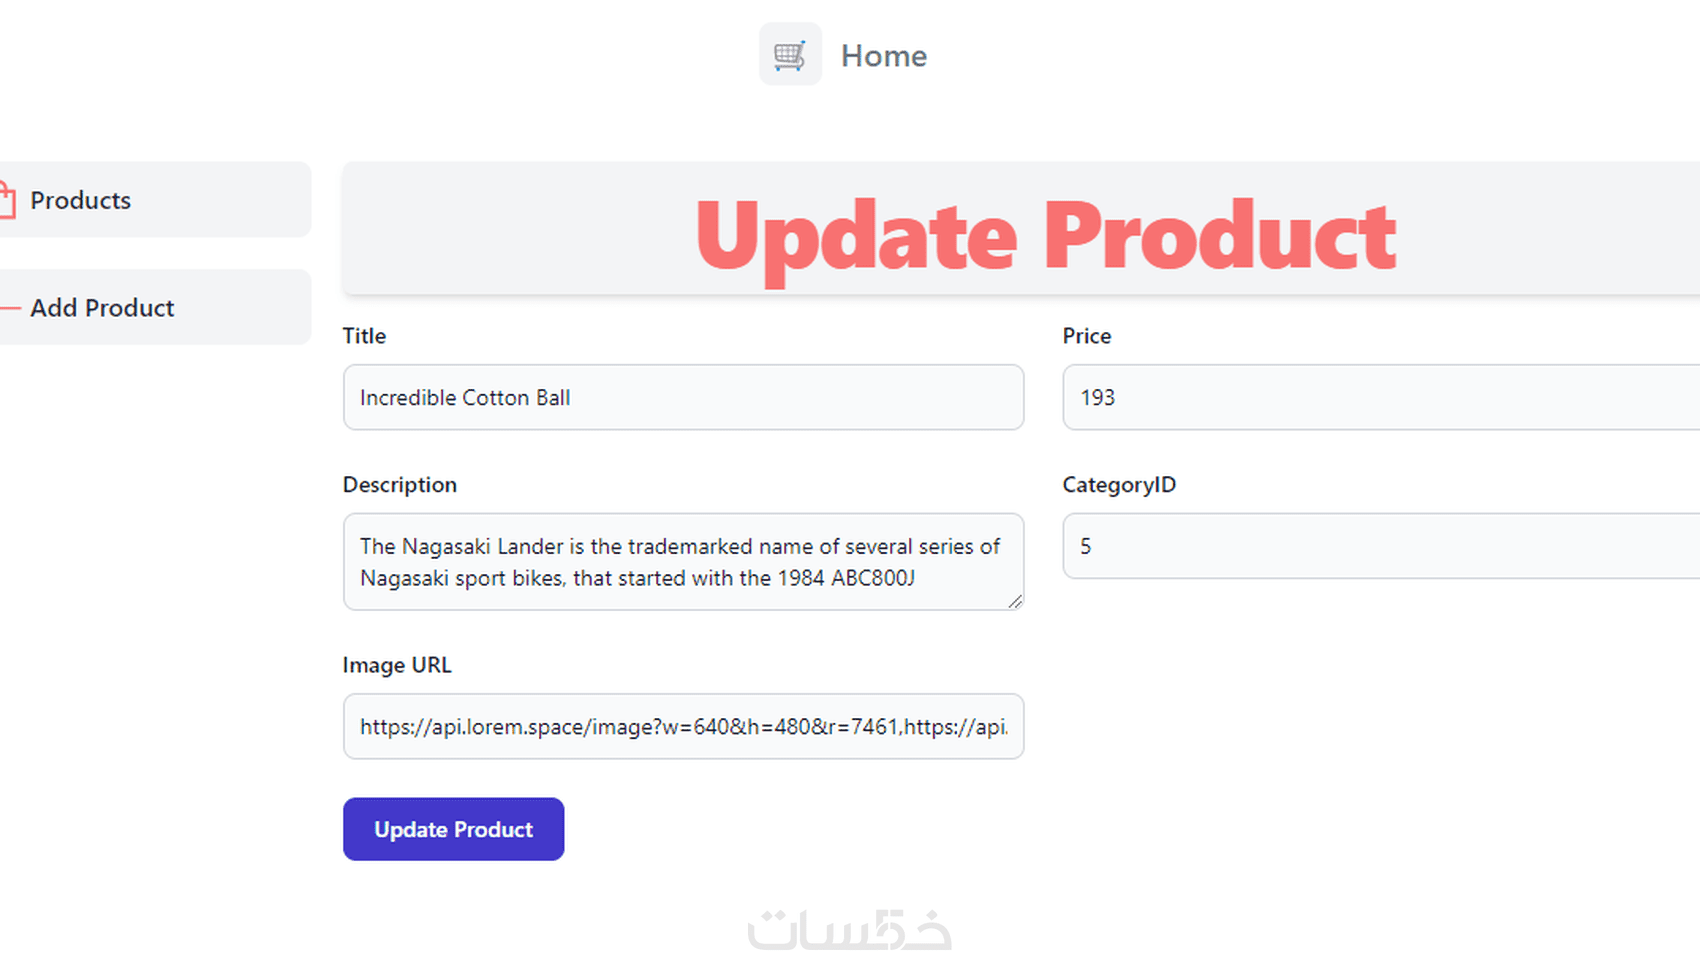The height and width of the screenshot is (970, 1700).
Task: Click the CategoryID field label
Action: 1118,485
